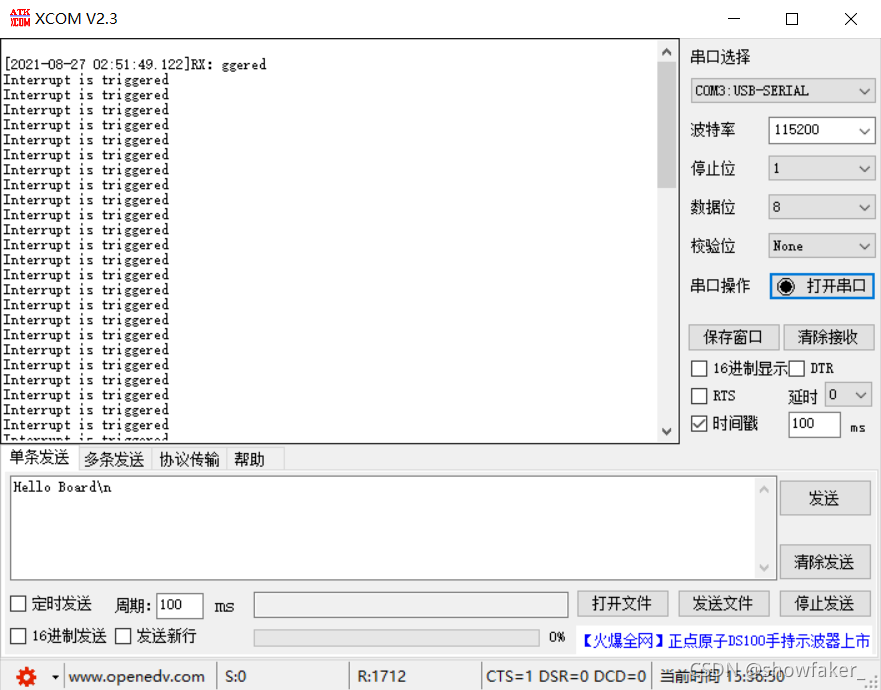Click the 打开文件 open file button

(623, 604)
